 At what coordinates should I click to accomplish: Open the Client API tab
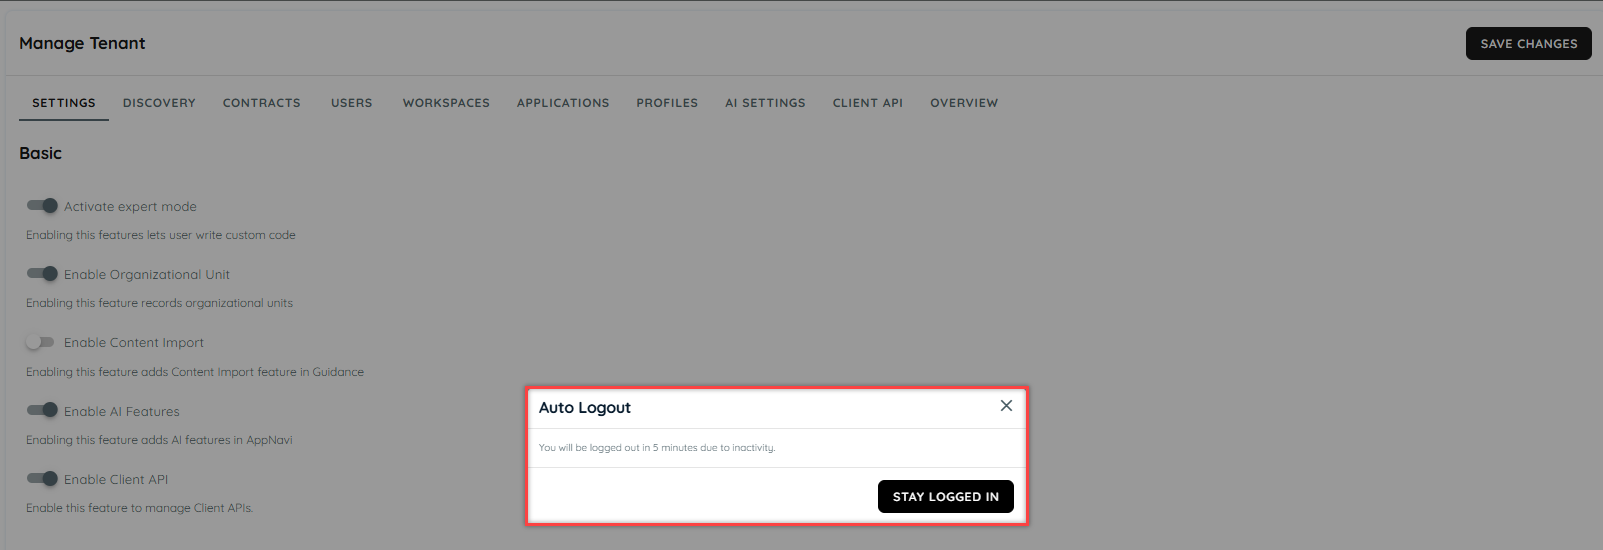(868, 103)
